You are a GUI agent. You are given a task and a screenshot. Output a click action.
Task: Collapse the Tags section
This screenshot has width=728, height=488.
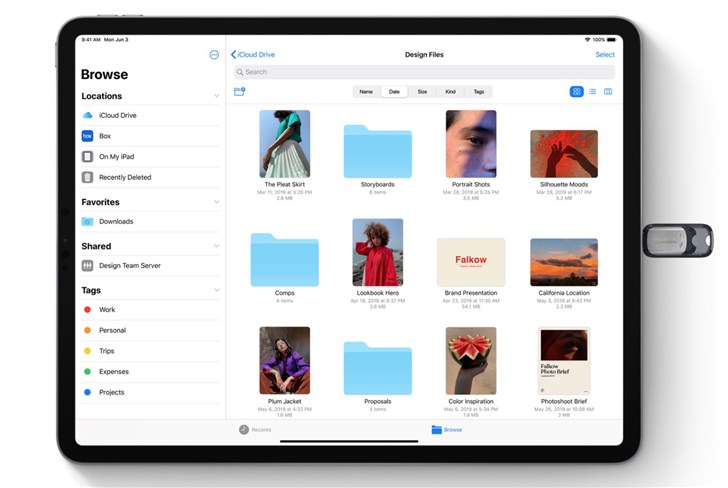point(216,291)
